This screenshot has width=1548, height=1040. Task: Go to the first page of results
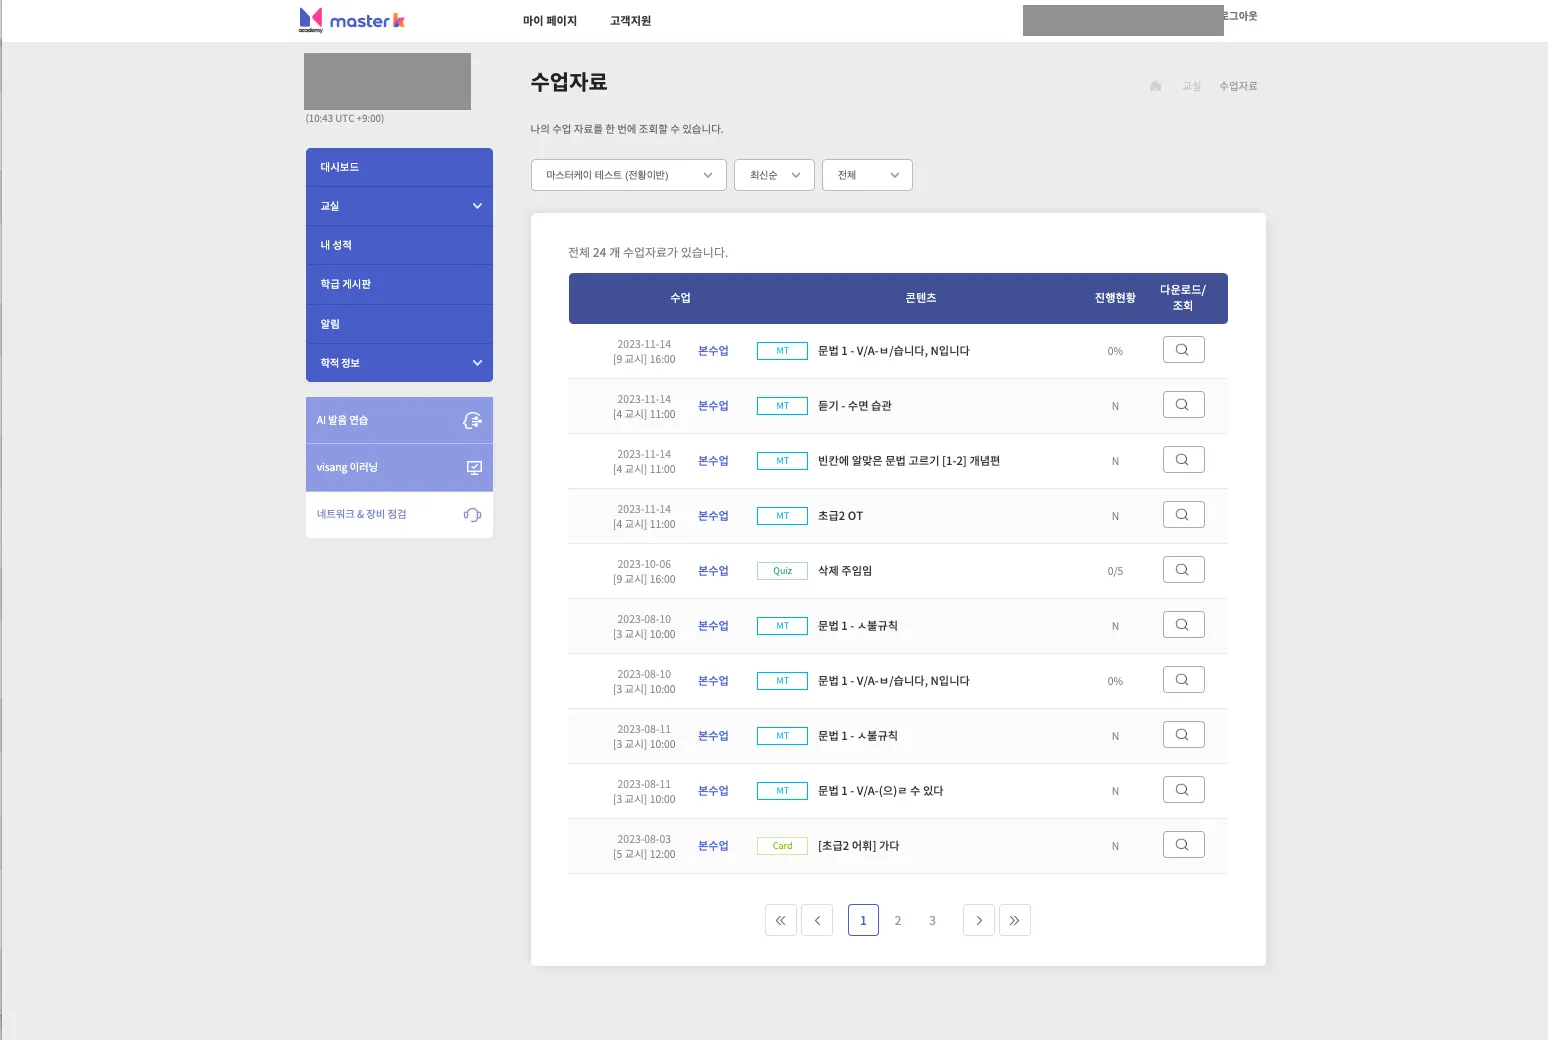coord(781,920)
